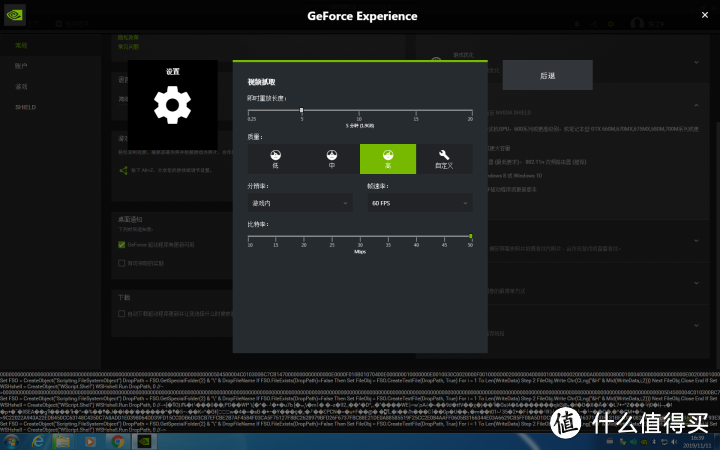
Task: Open the privacy policy link
Action: tap(128, 37)
